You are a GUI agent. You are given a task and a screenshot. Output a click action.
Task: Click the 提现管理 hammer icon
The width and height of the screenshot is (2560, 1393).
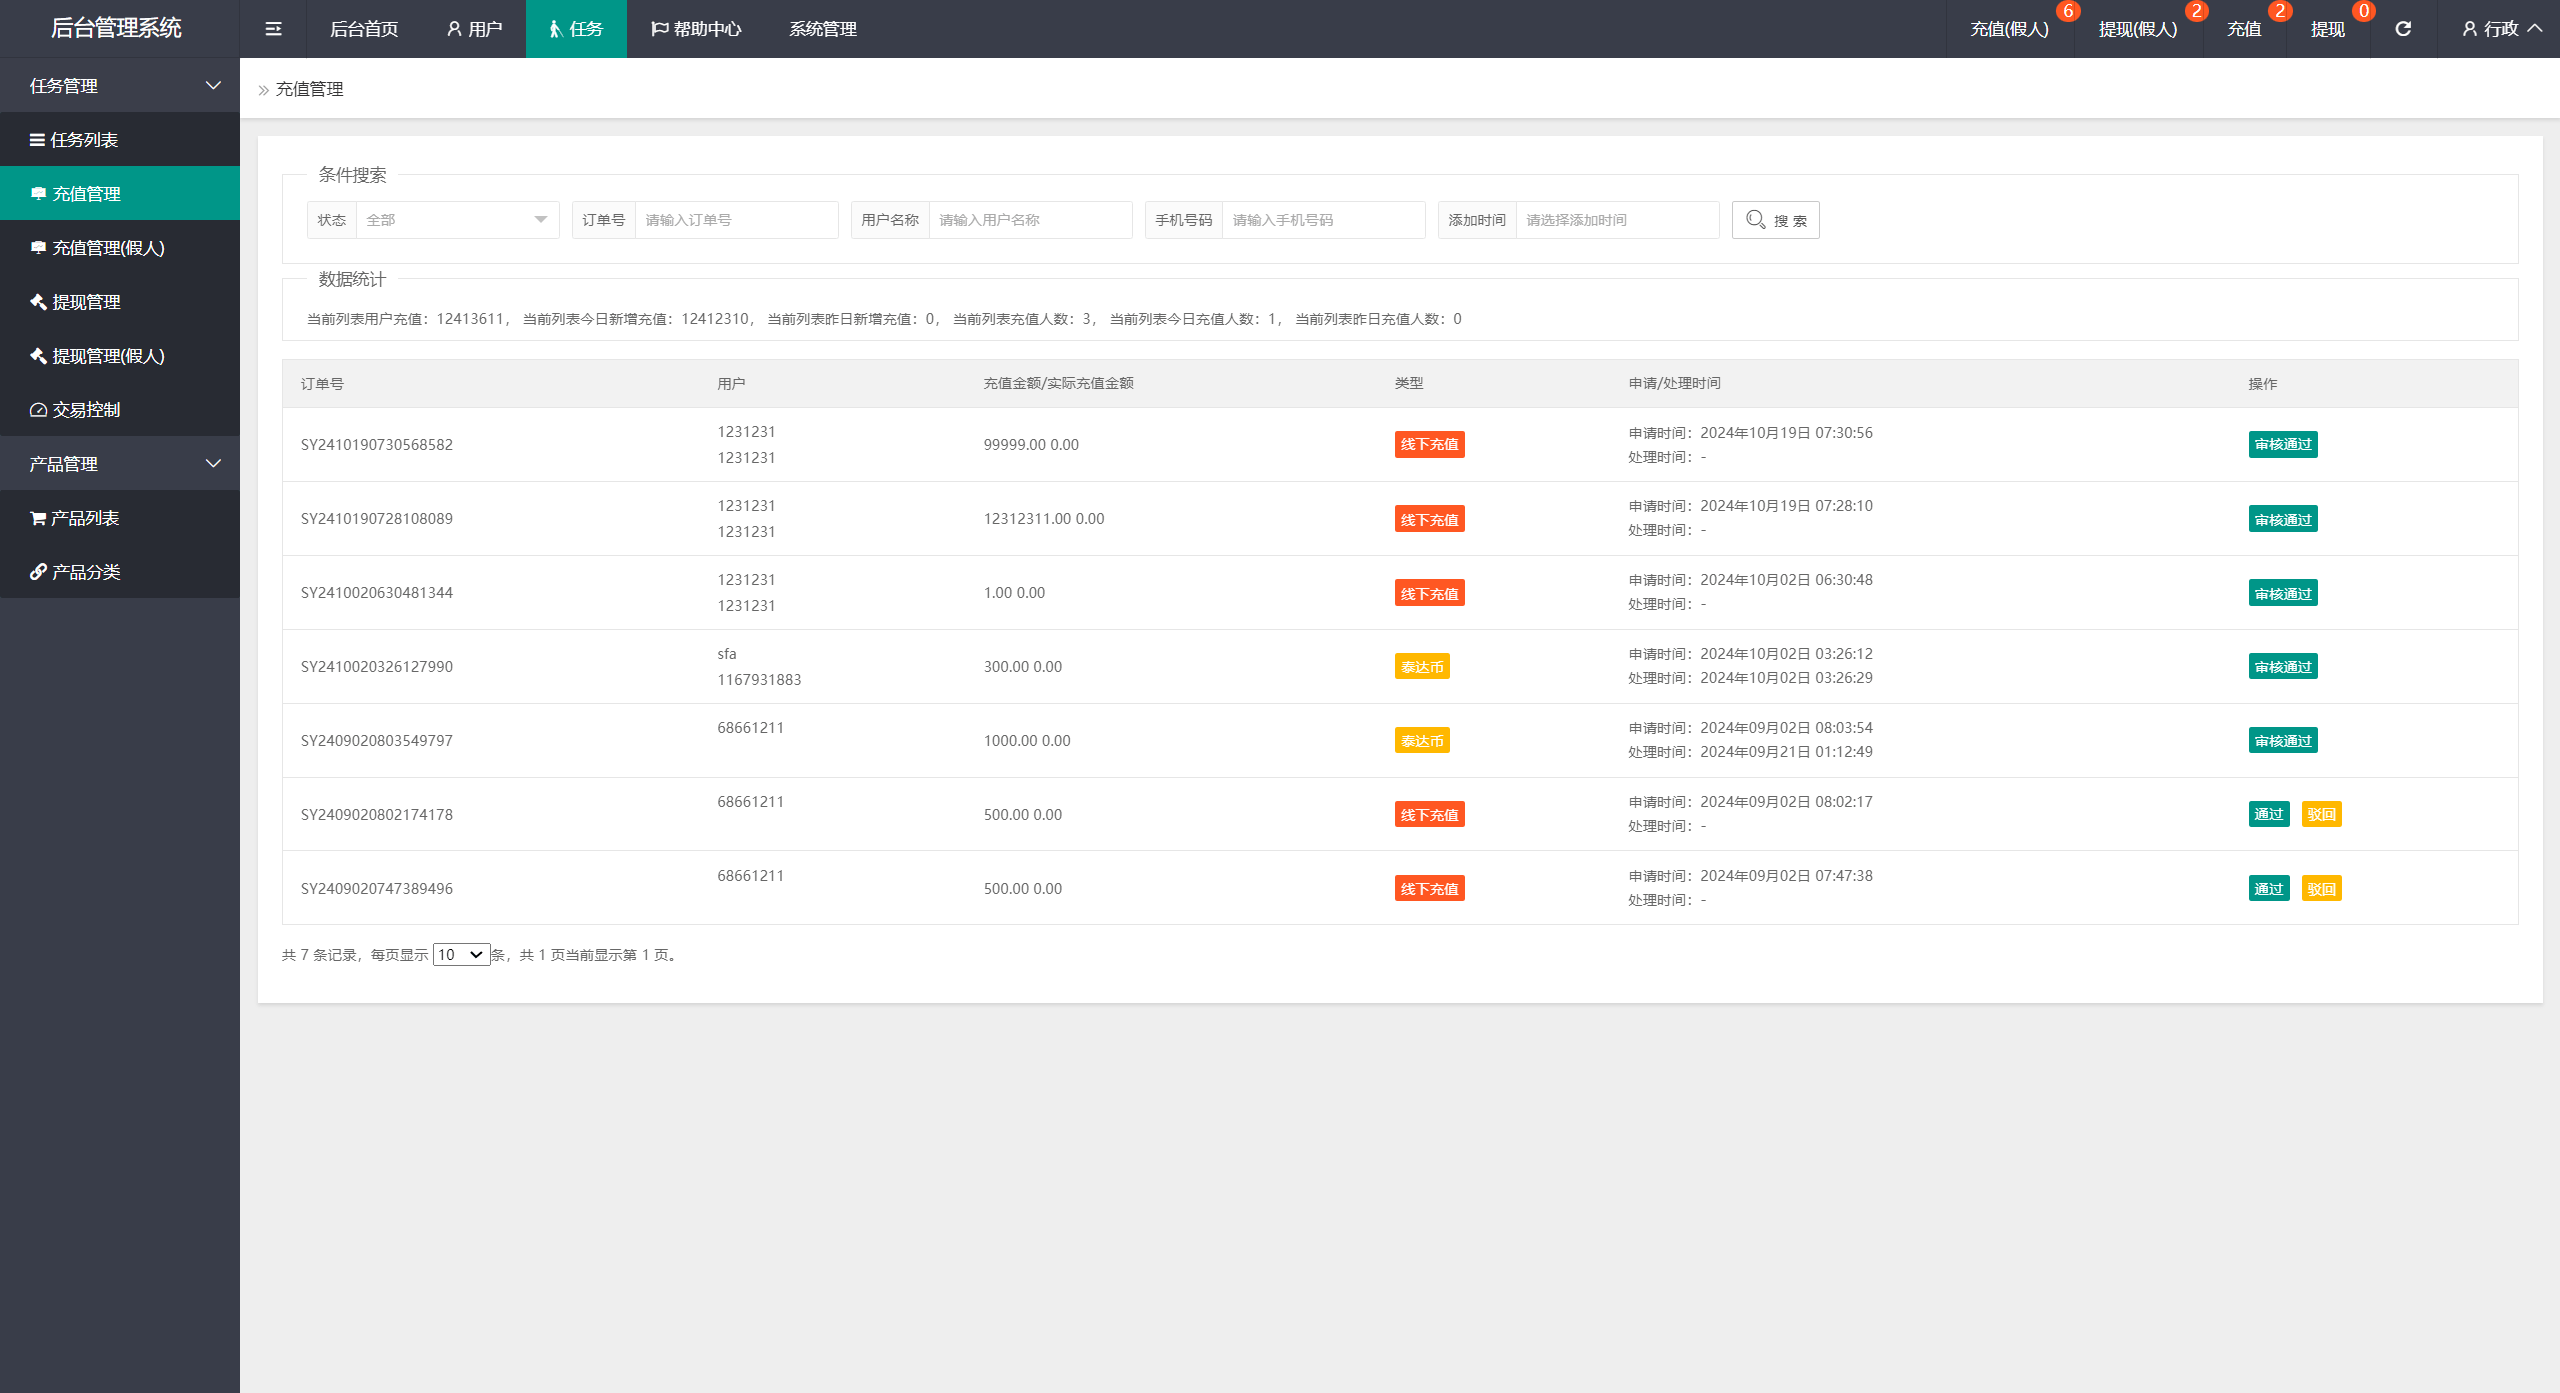tap(38, 302)
